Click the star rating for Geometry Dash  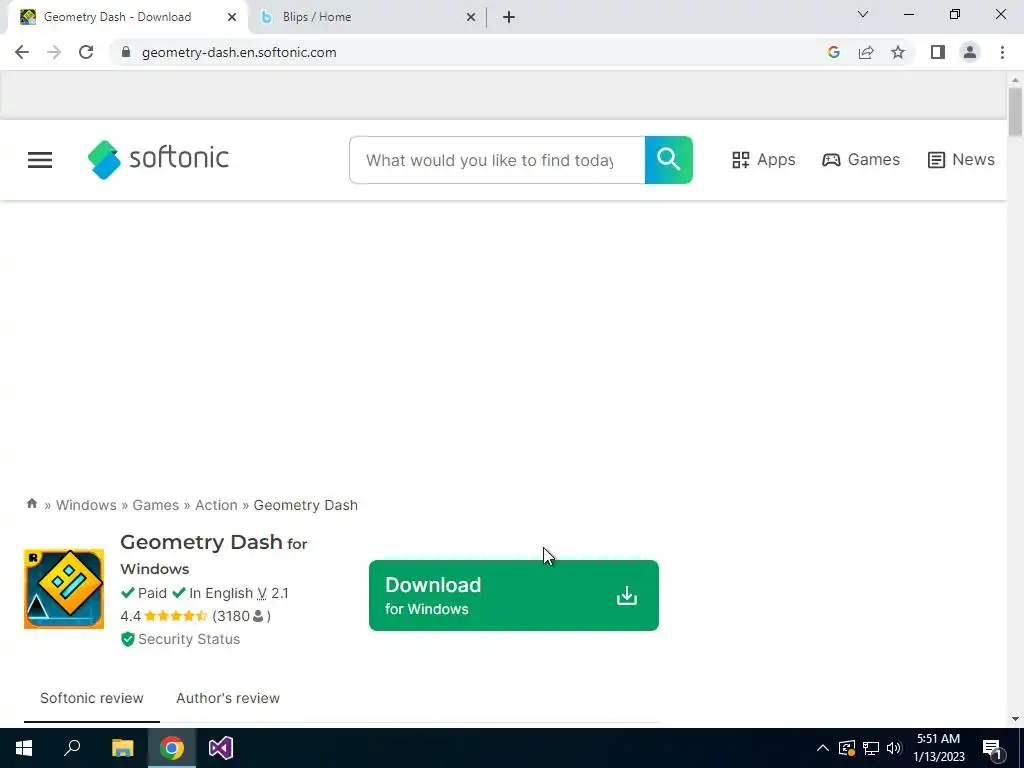click(176, 616)
